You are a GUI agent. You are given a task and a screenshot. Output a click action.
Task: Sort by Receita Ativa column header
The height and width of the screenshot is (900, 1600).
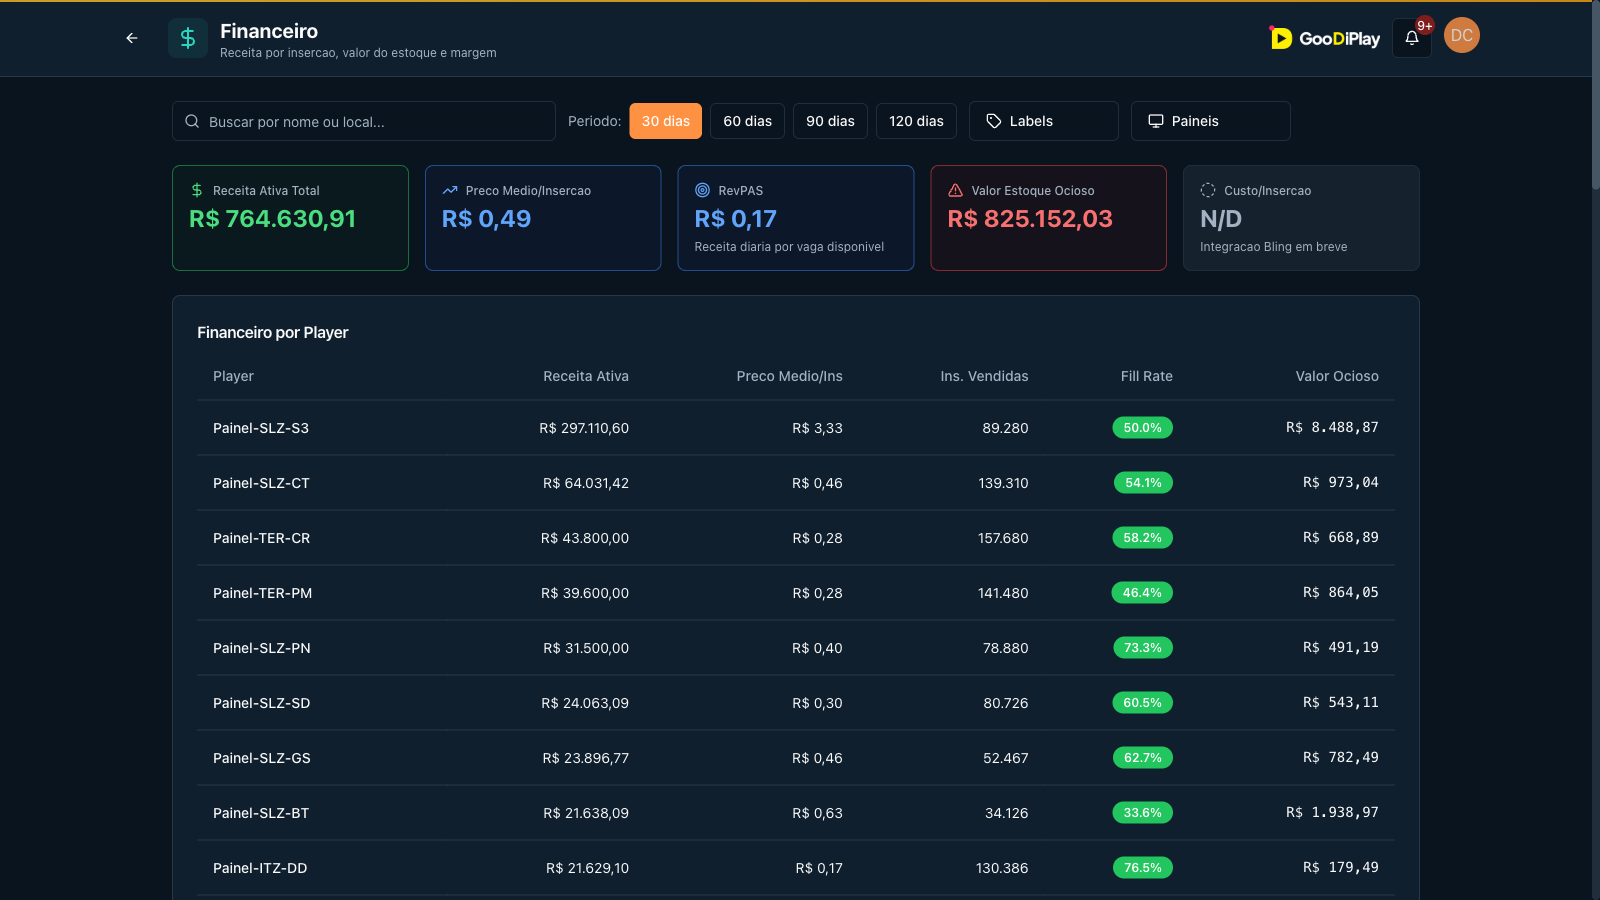tap(586, 376)
